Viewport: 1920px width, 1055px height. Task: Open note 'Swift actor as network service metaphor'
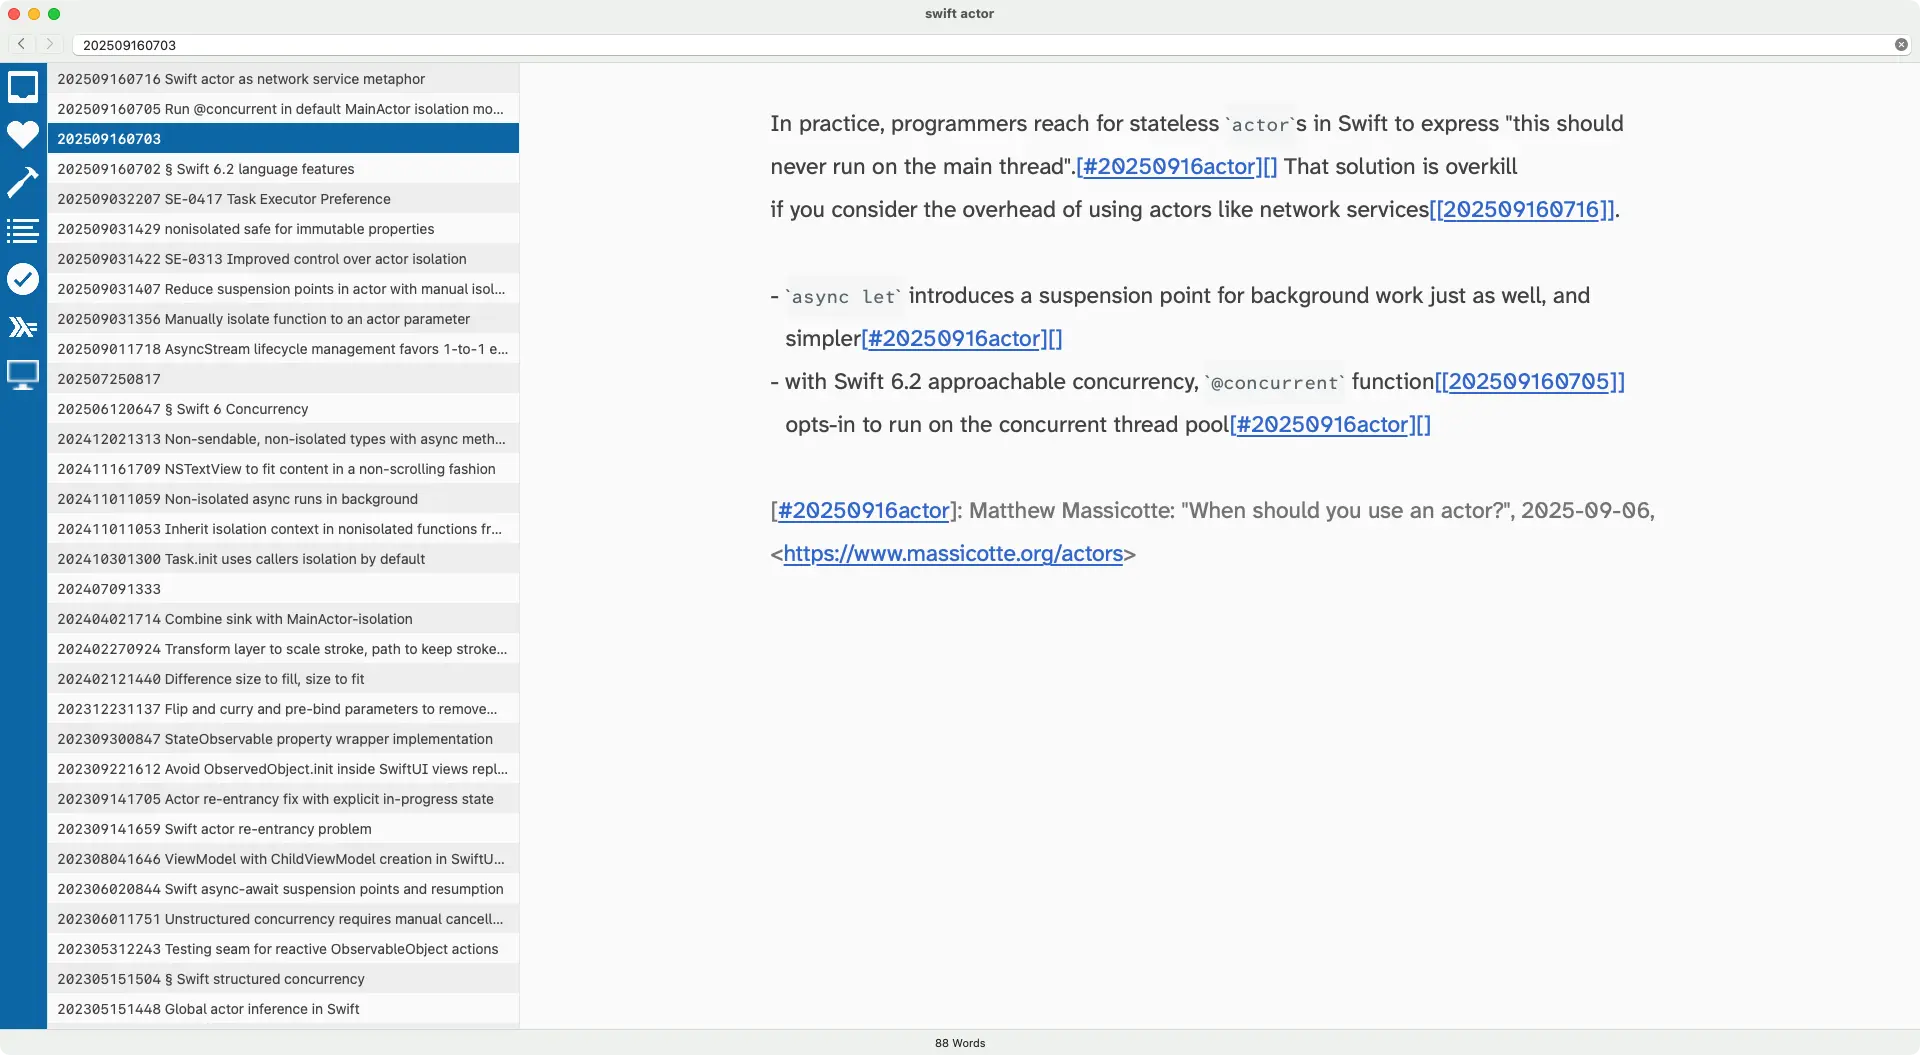(283, 78)
